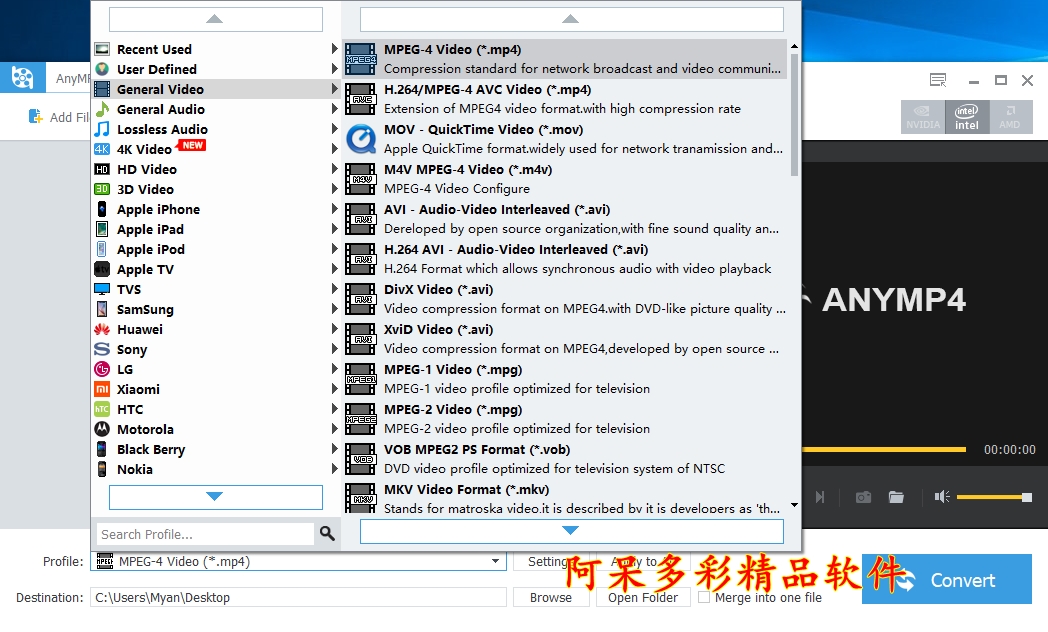Click the NVIDIA acceleration icon

(x=923, y=117)
